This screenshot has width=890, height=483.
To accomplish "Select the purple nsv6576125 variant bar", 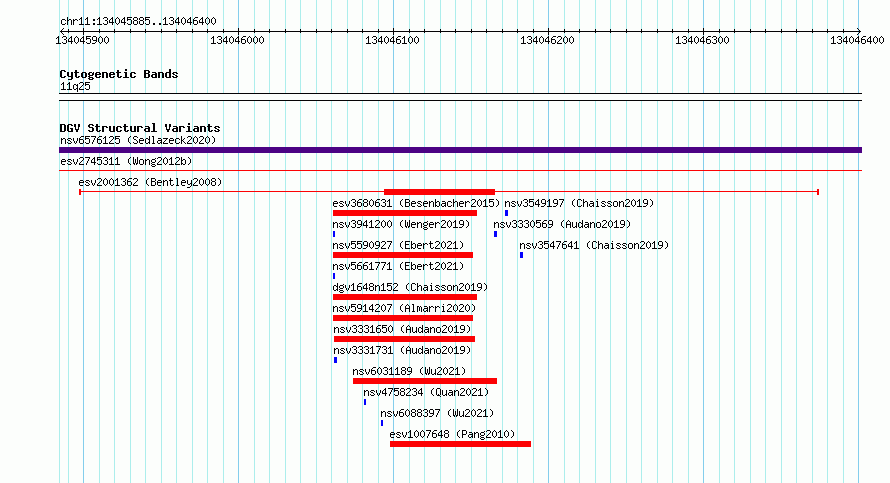I will click(460, 150).
